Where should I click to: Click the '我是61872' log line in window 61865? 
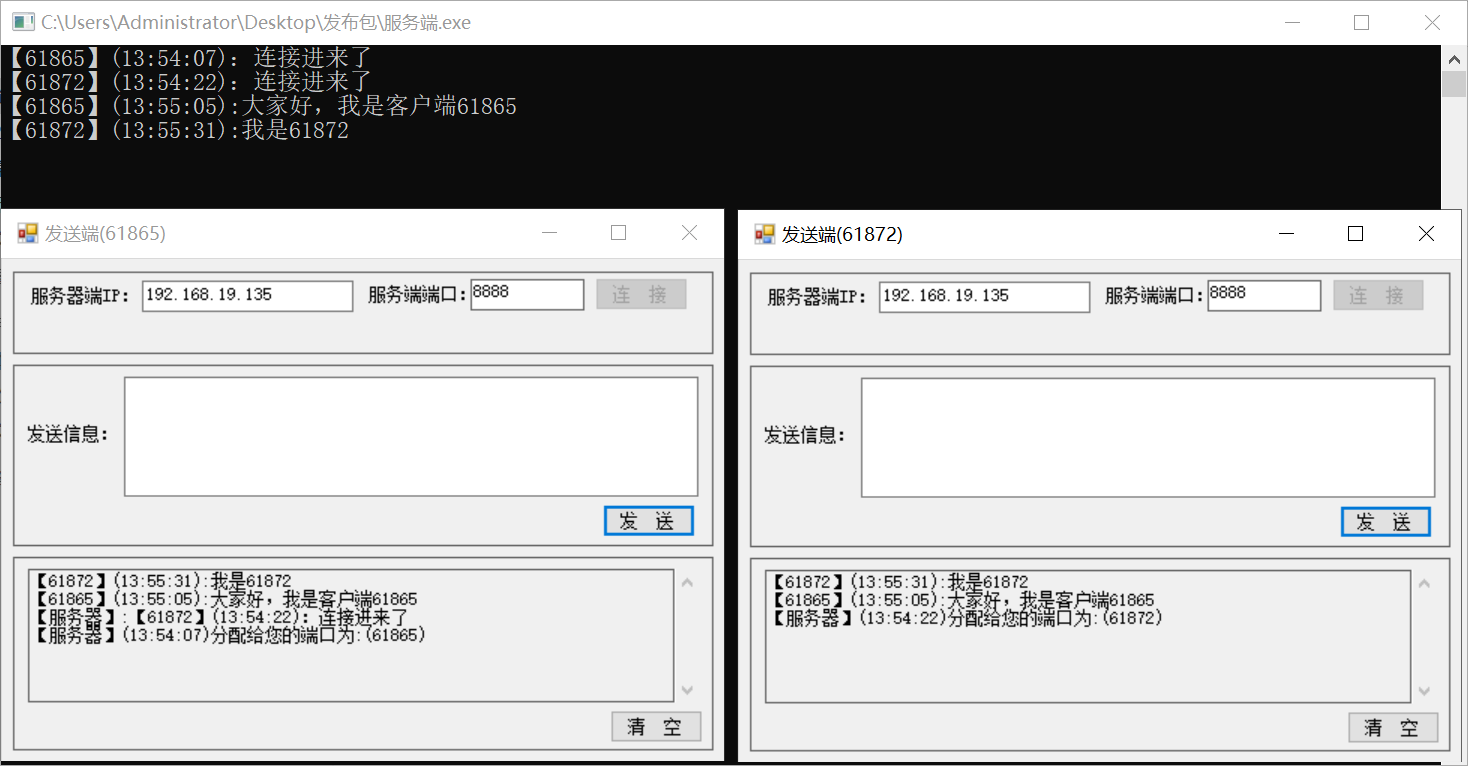click(x=163, y=581)
